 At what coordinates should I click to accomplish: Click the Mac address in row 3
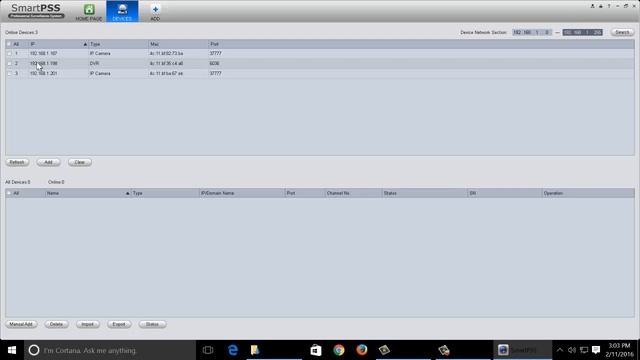[x=166, y=73]
